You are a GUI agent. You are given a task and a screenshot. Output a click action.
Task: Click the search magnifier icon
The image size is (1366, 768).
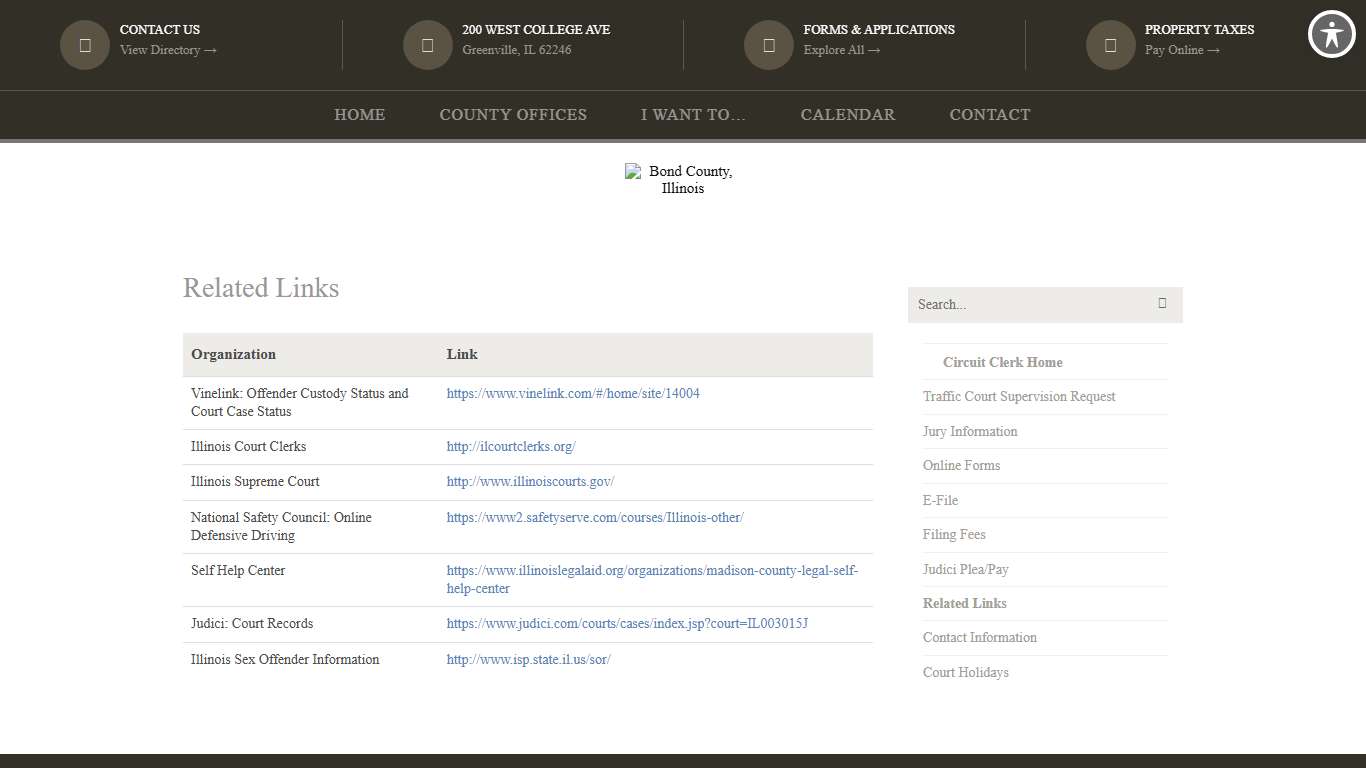pyautogui.click(x=1162, y=304)
